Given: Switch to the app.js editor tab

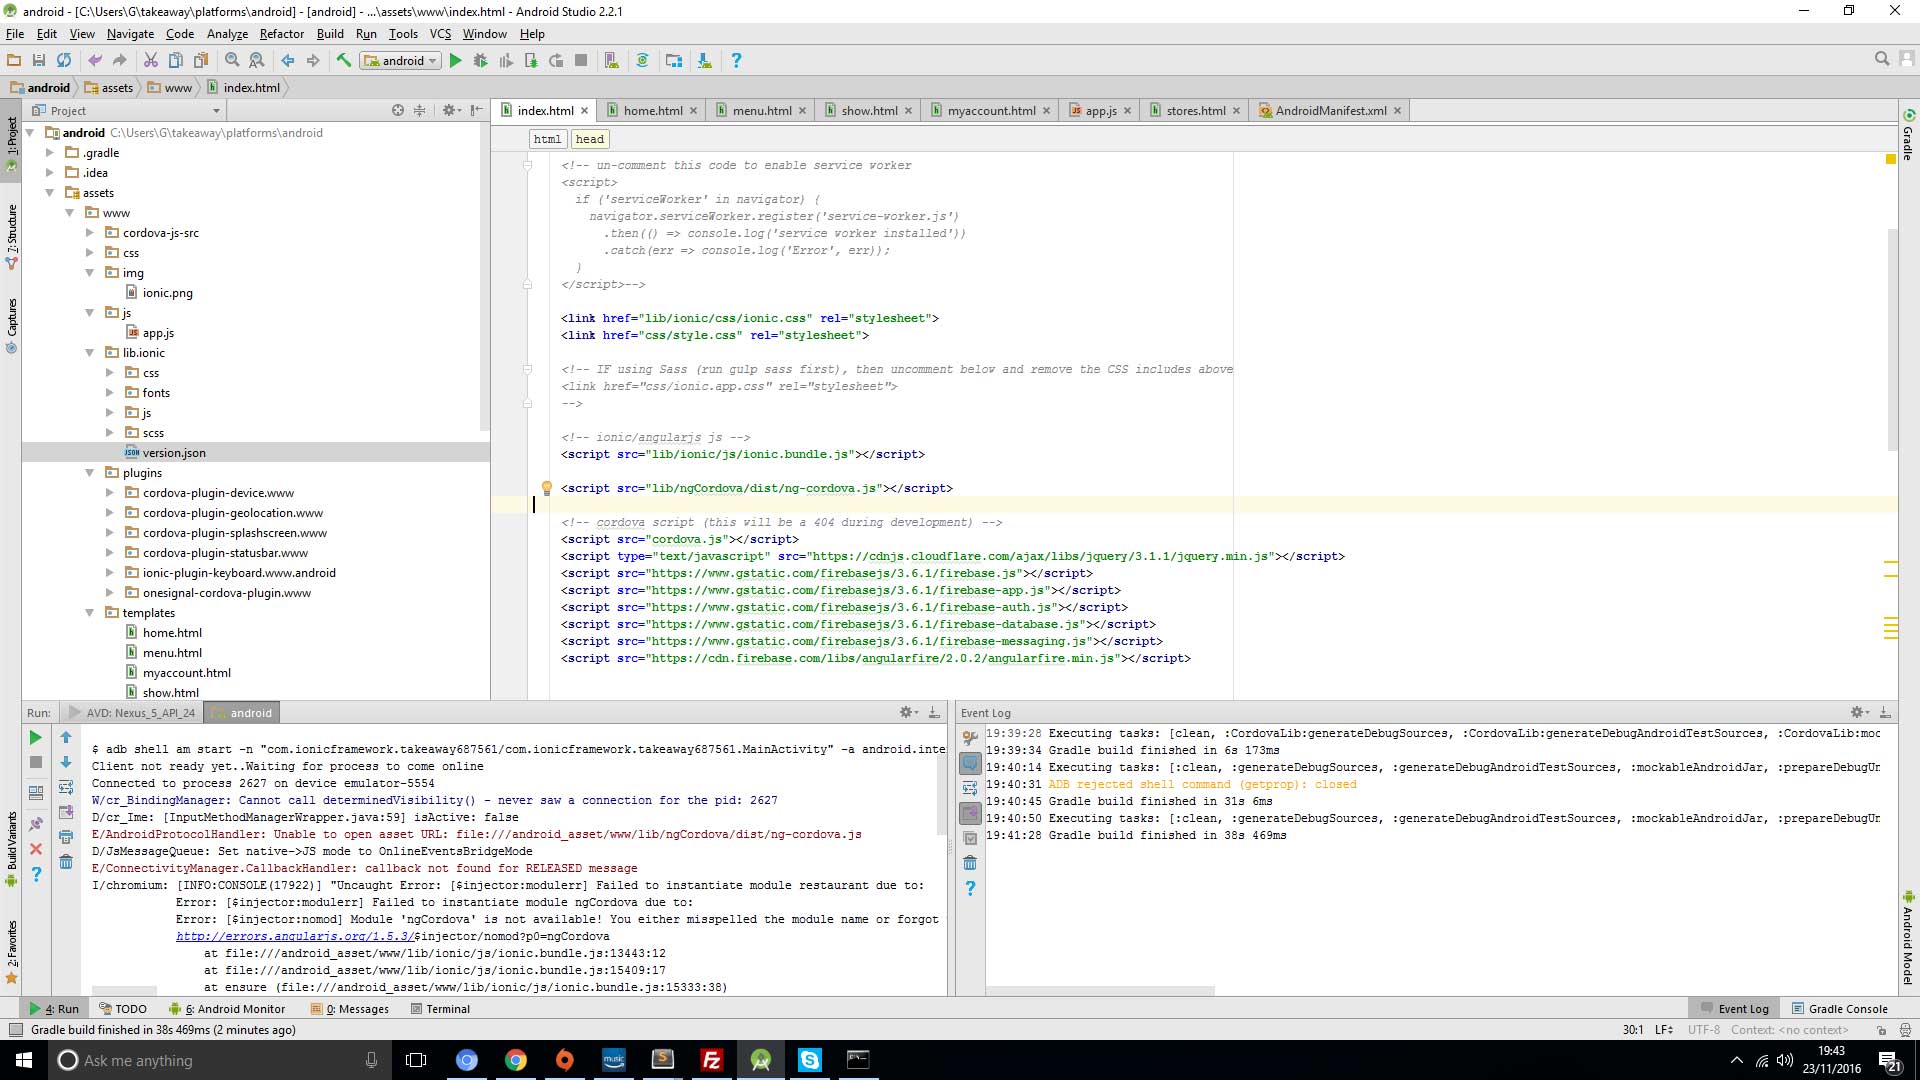Looking at the screenshot, I should coord(1100,111).
